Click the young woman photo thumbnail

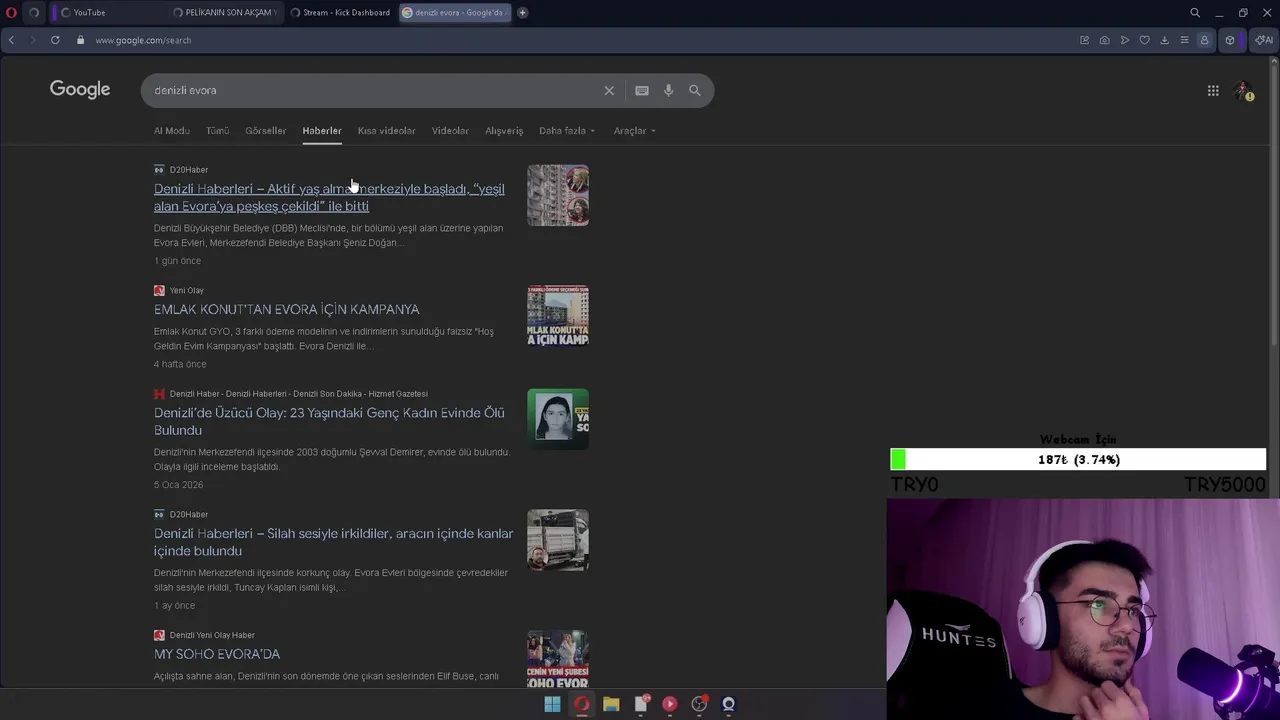558,419
